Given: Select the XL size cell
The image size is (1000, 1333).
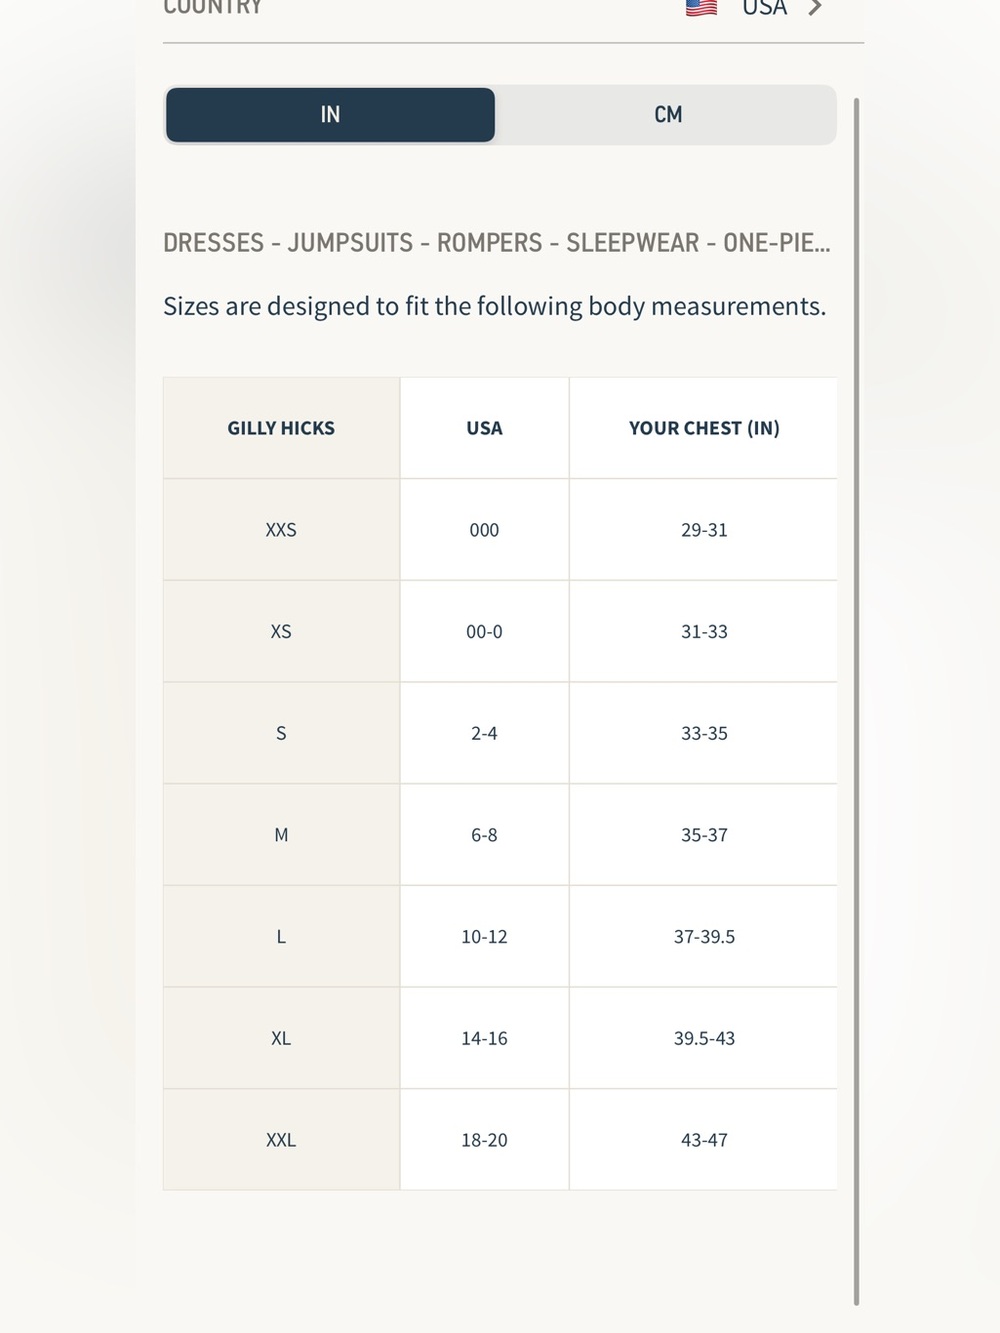Looking at the screenshot, I should [x=281, y=1038].
